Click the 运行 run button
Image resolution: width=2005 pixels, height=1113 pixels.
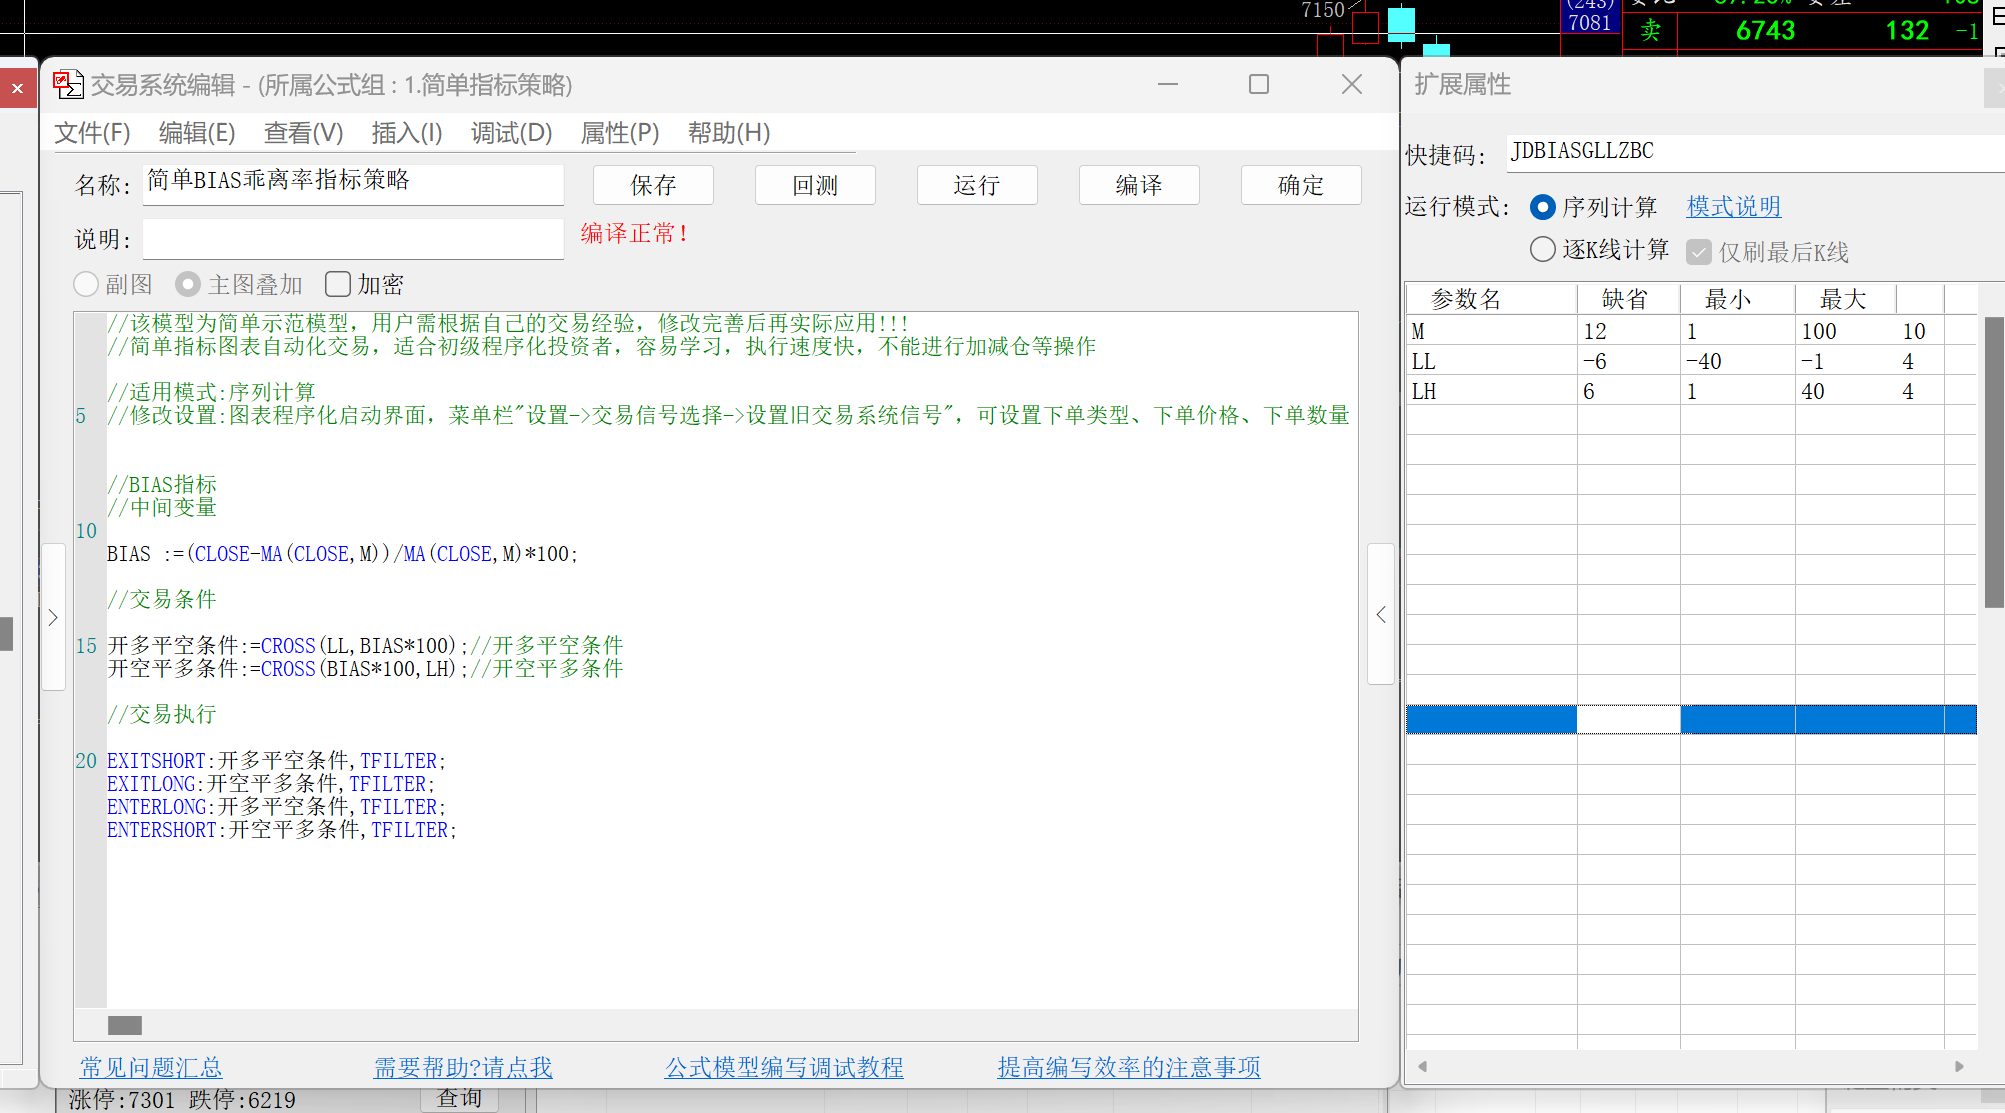pyautogui.click(x=977, y=185)
